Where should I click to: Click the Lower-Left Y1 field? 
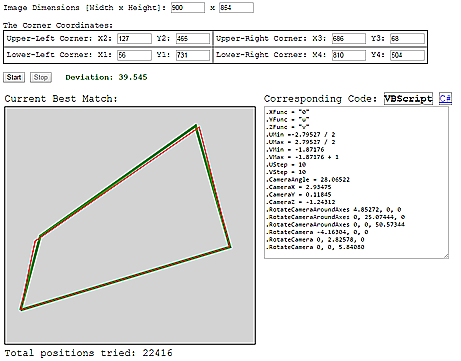[x=193, y=55]
